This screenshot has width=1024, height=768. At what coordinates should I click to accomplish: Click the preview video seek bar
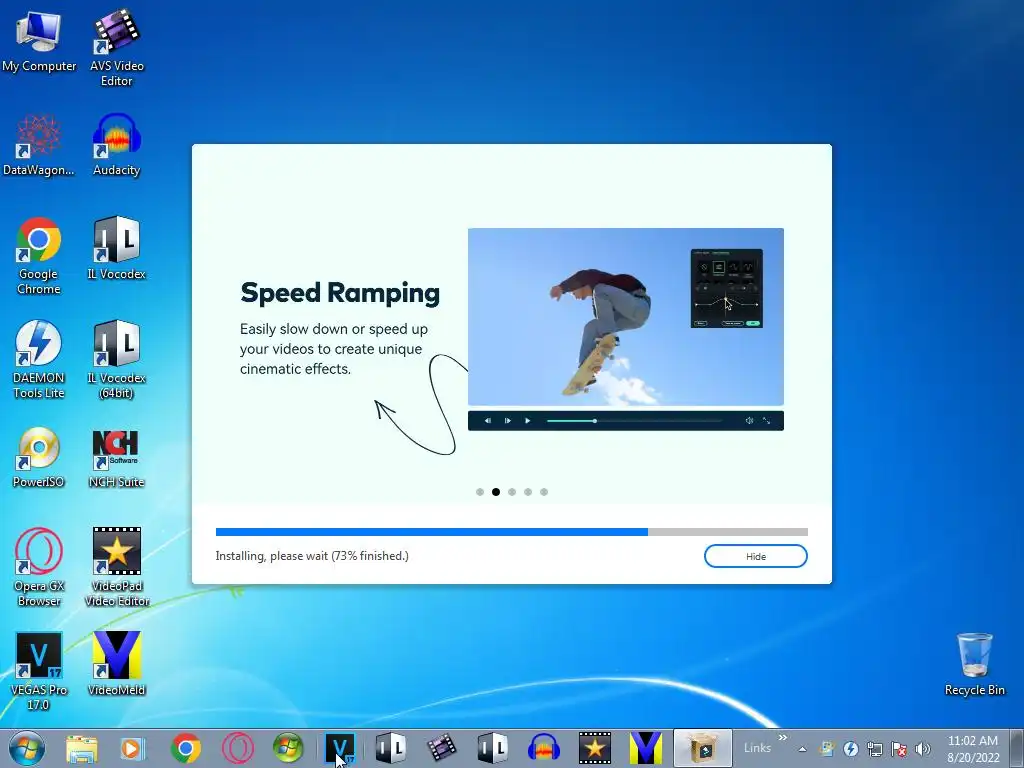point(634,421)
